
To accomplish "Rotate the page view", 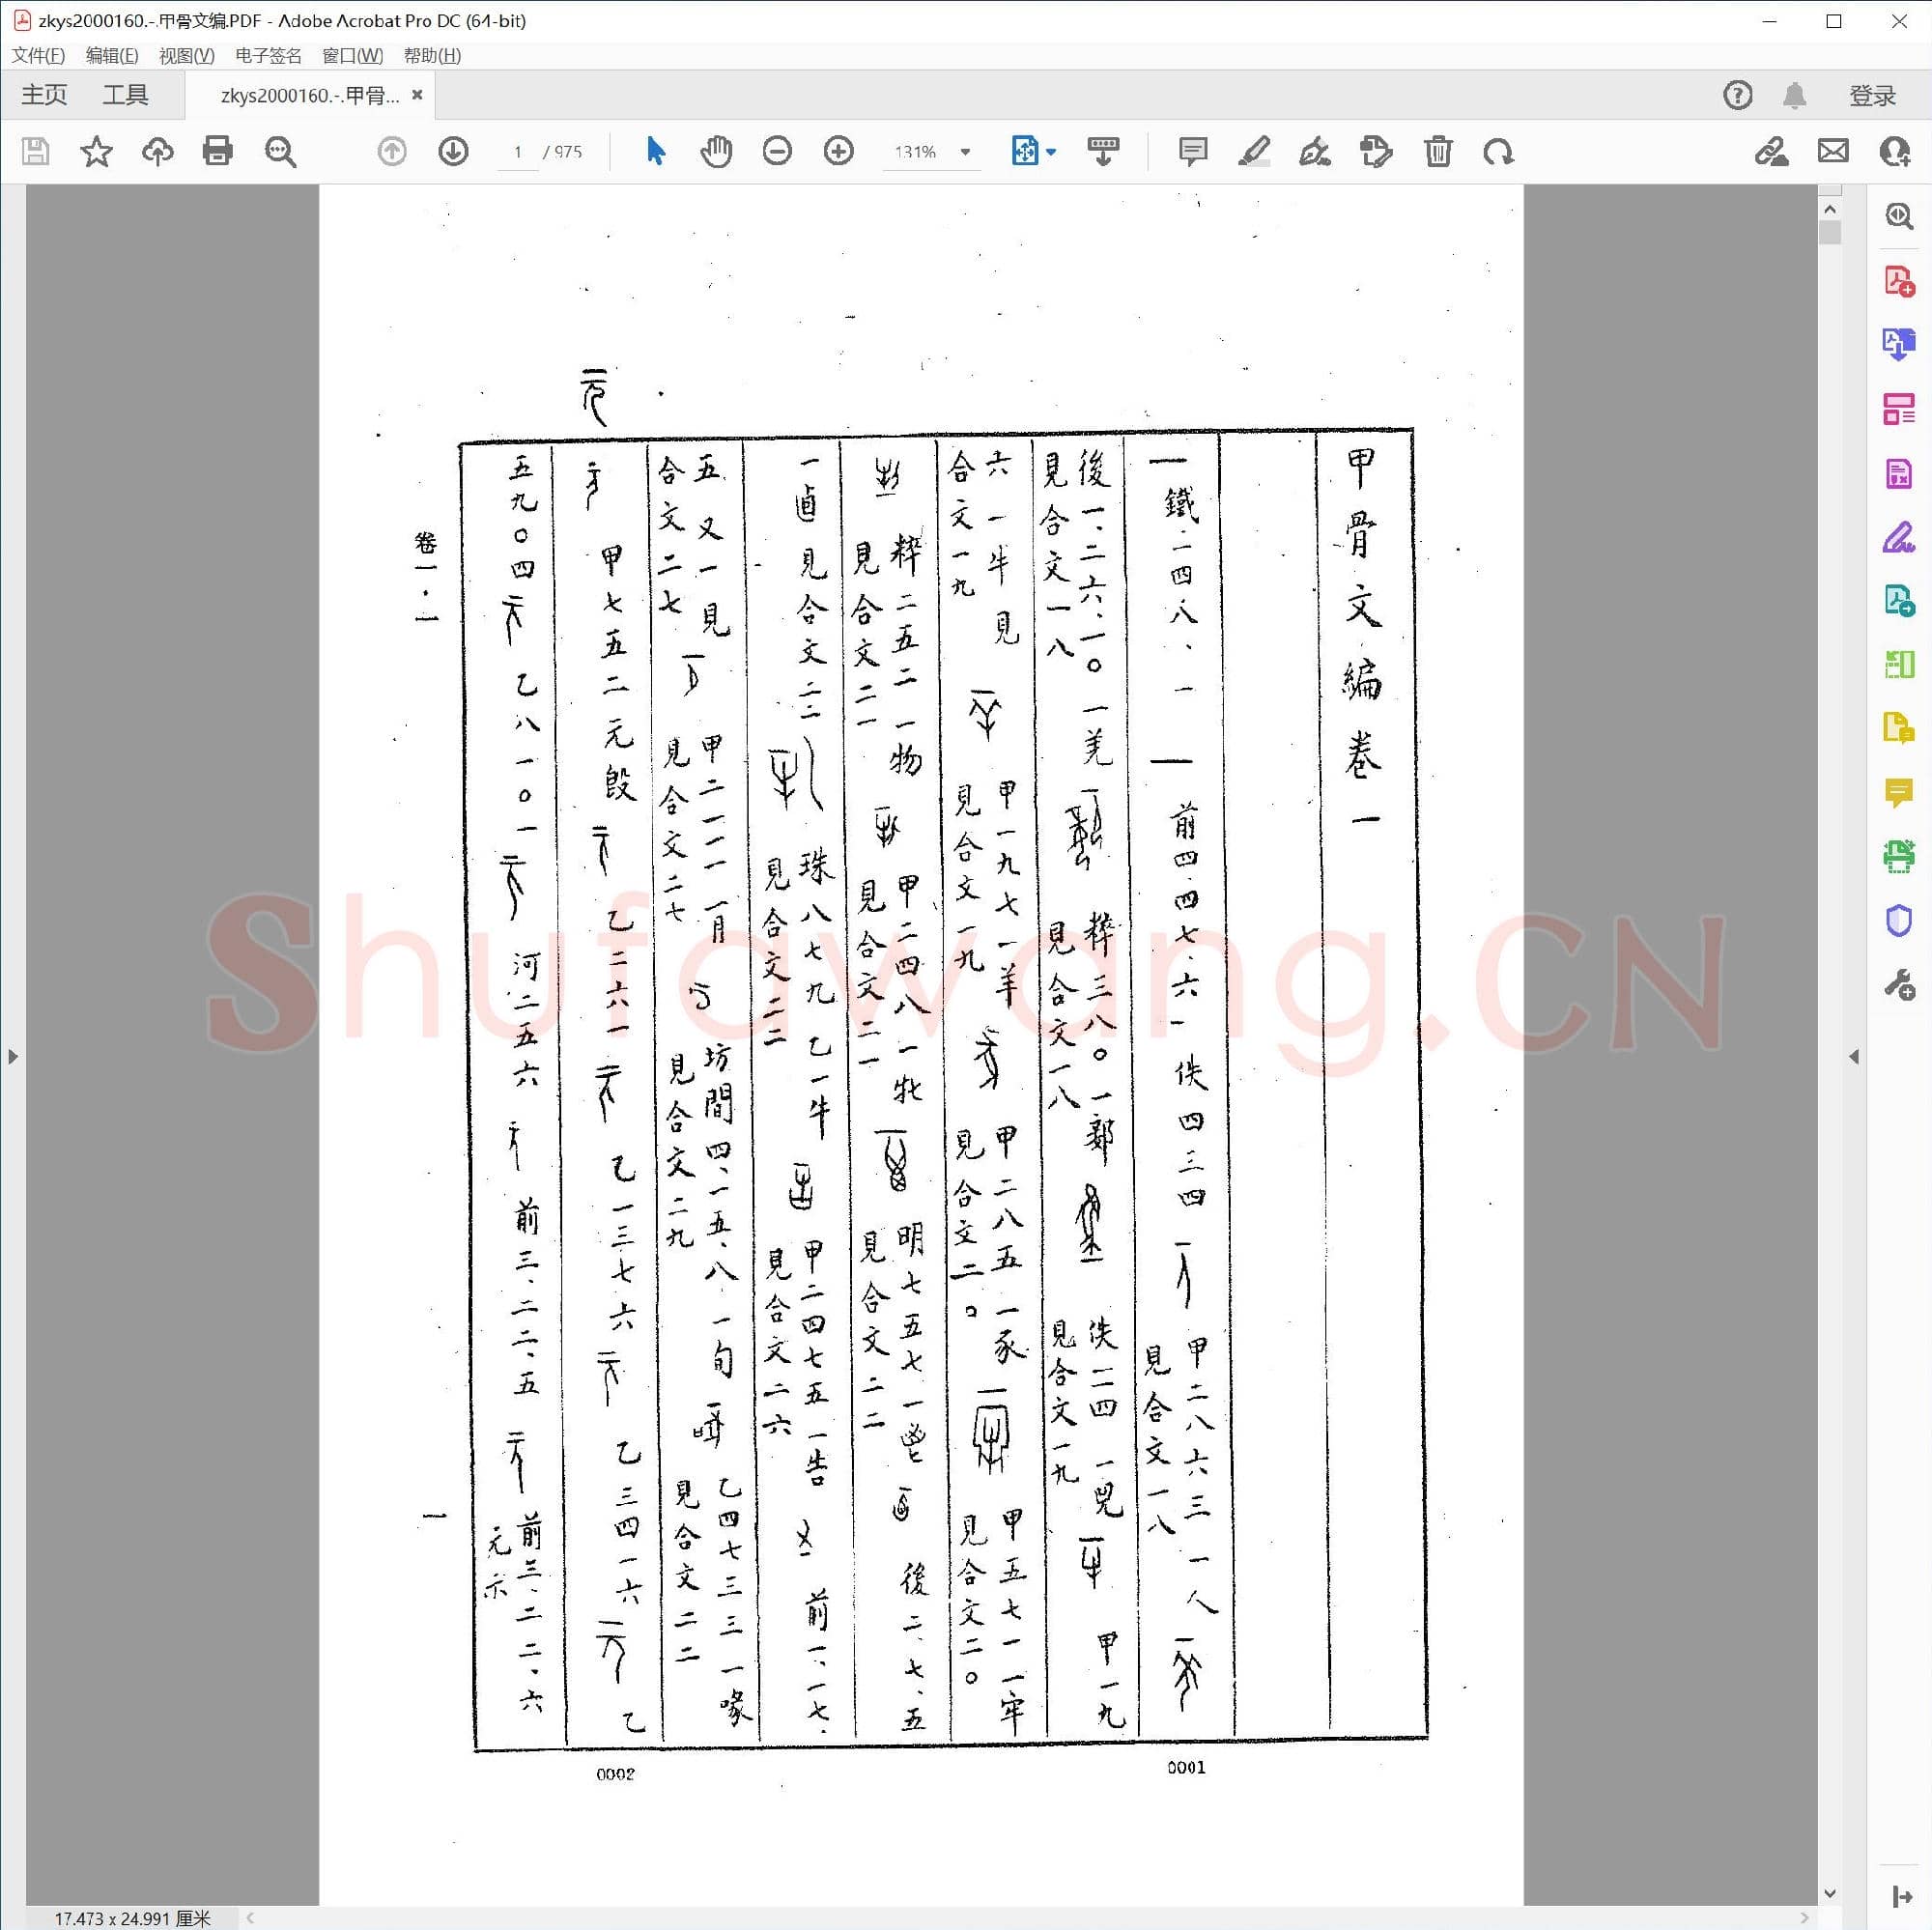I will 1498,152.
